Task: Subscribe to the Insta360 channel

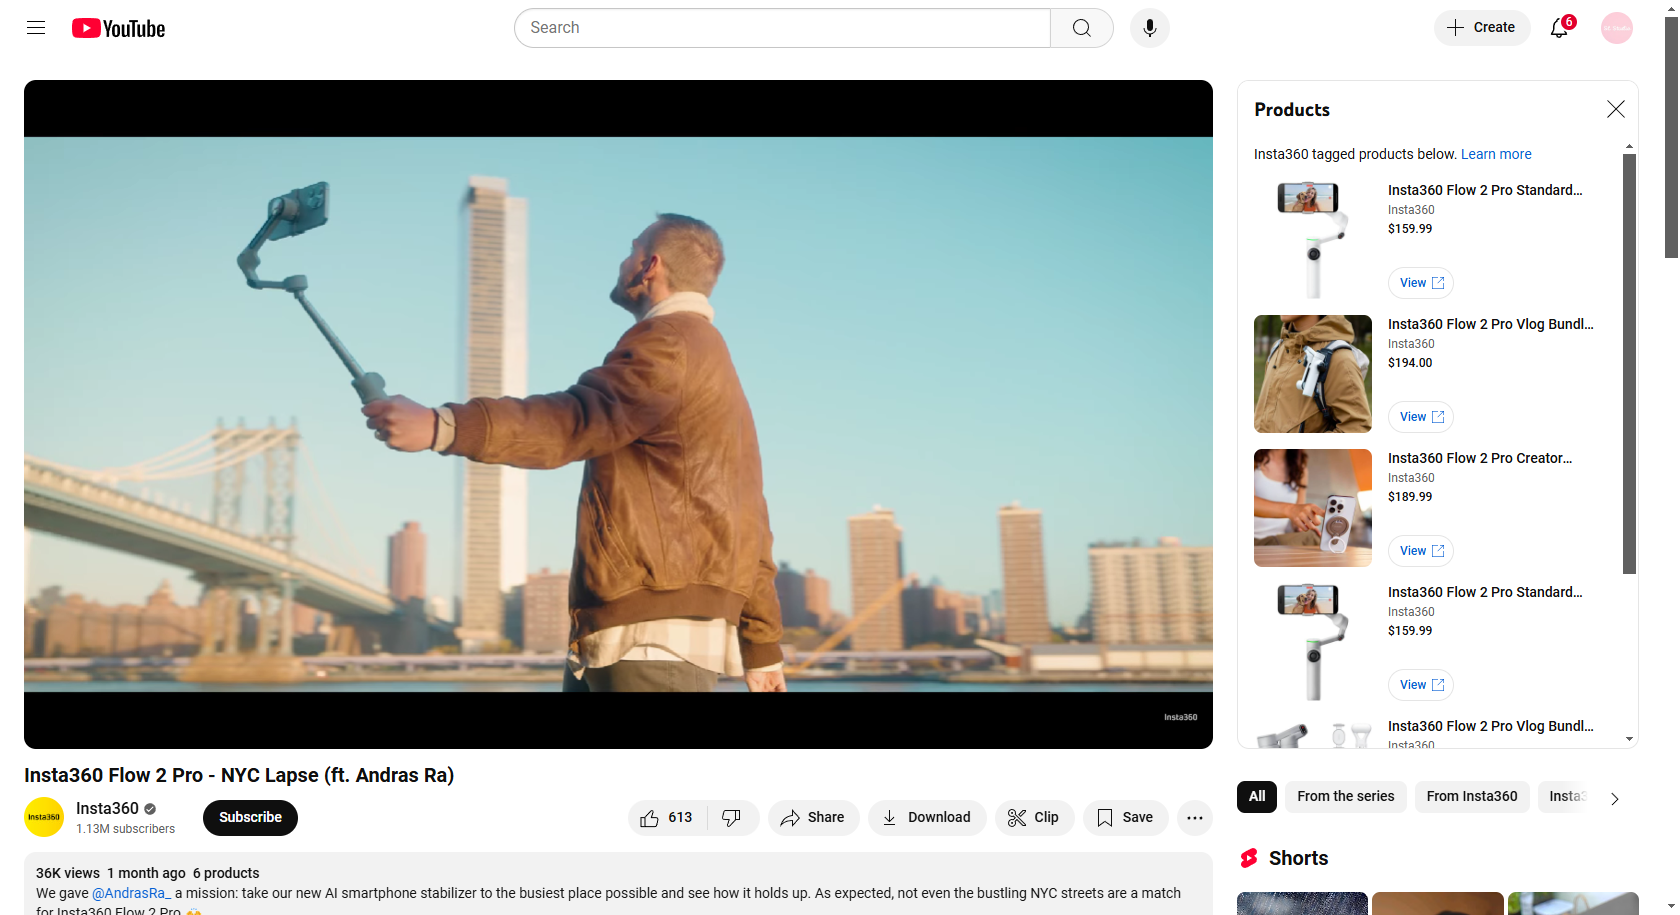Action: pyautogui.click(x=249, y=817)
